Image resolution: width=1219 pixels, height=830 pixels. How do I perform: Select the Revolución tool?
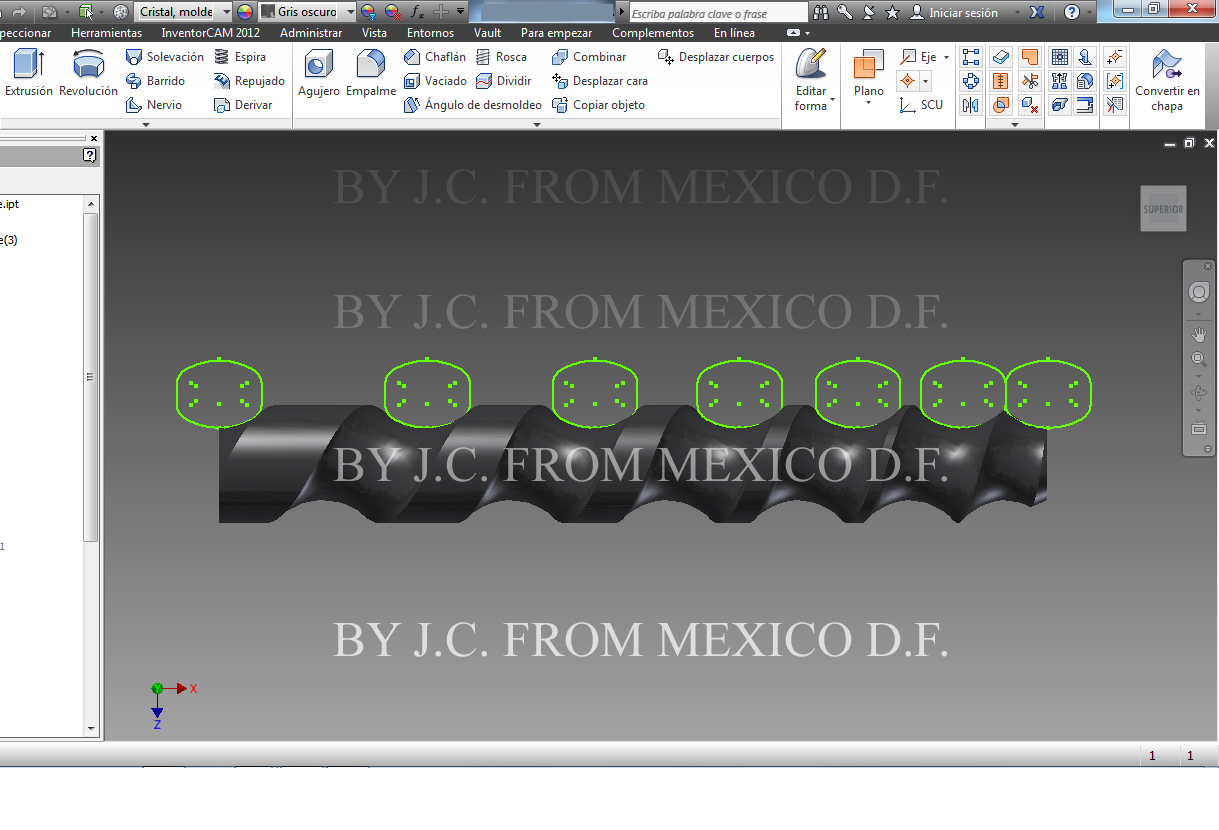88,75
